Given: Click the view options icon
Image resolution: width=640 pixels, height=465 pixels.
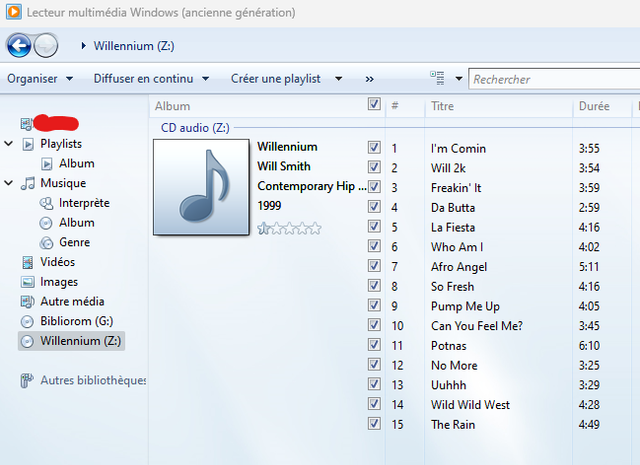Looking at the screenshot, I should tap(437, 78).
